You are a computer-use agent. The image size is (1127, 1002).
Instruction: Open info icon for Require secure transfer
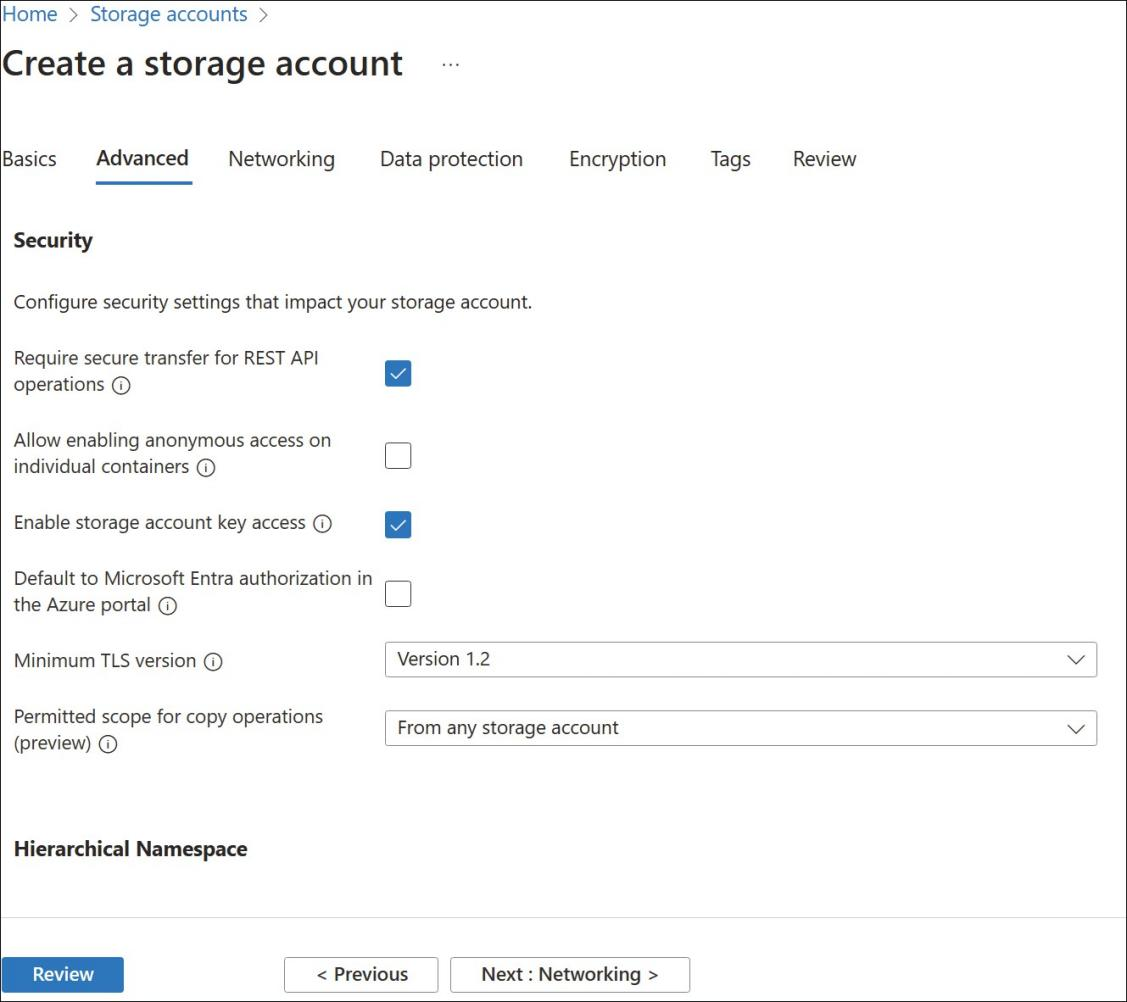tap(121, 385)
